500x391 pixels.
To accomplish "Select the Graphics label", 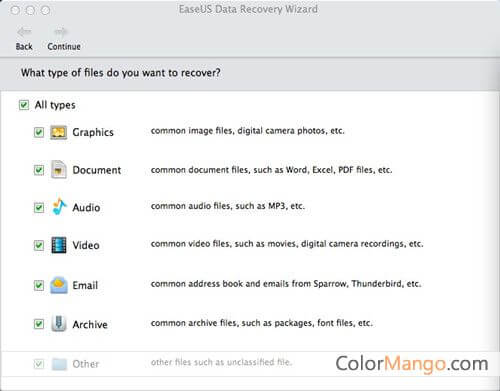I will coord(93,132).
